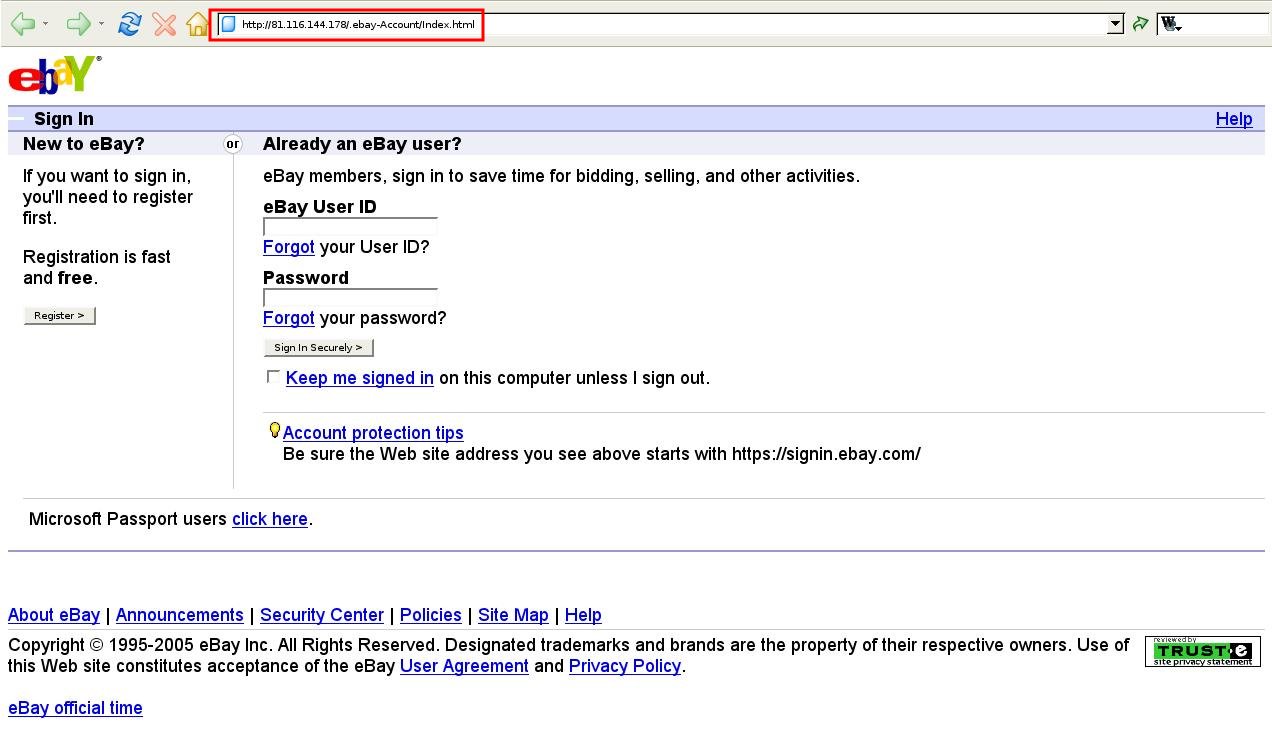This screenshot has width=1272, height=738.
Task: Click the lightbulb icon beside Account protection tips
Action: (274, 431)
